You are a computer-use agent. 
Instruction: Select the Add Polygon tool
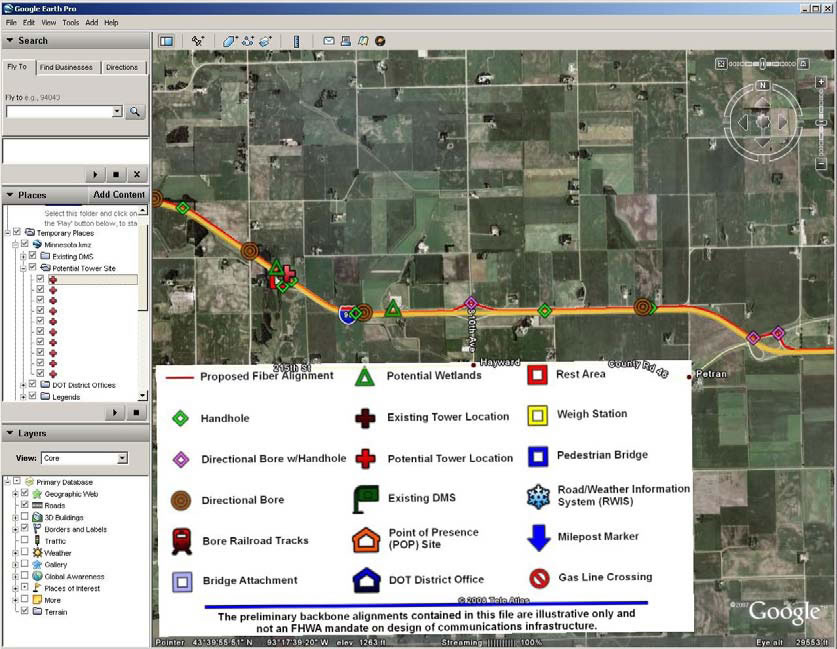pyautogui.click(x=230, y=41)
